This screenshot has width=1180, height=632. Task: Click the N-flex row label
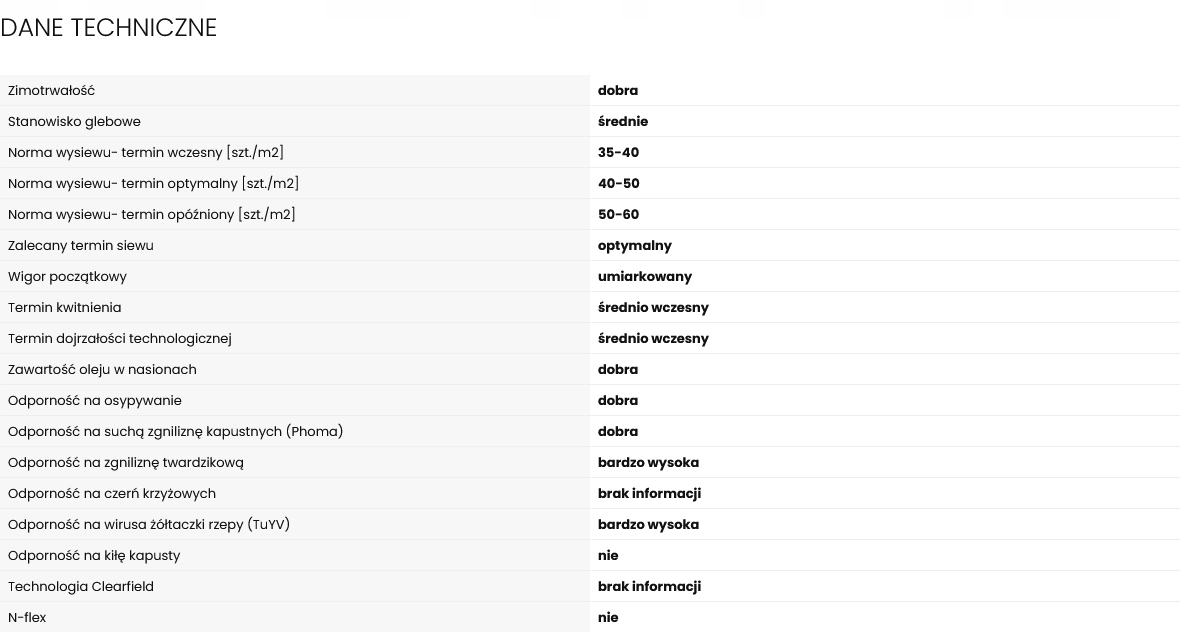click(27, 618)
